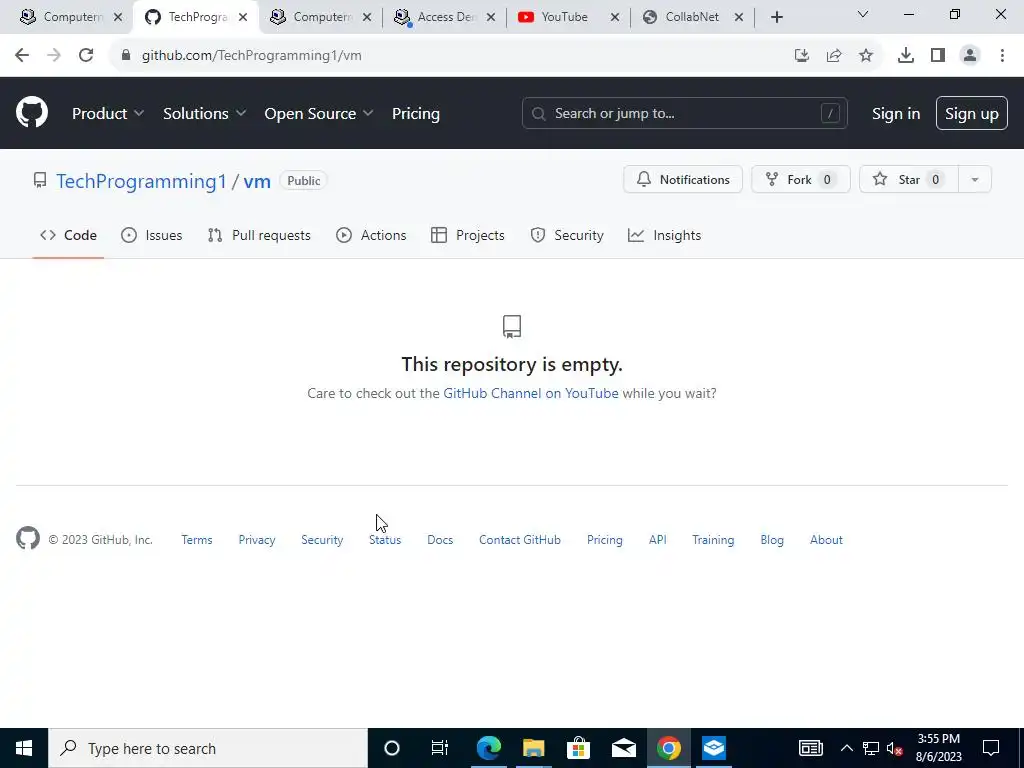Image resolution: width=1024 pixels, height=768 pixels.
Task: Open the footer Pricing link
Action: [605, 540]
